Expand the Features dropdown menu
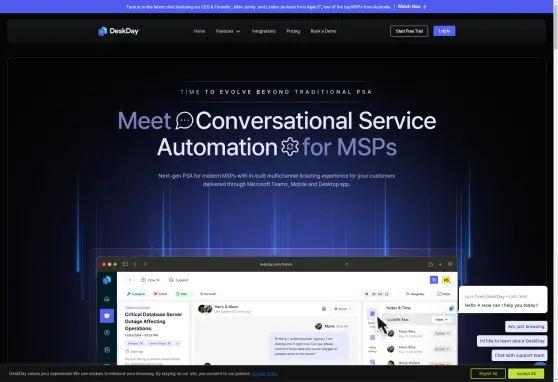The width and height of the screenshot is (558, 382). pyautogui.click(x=228, y=31)
